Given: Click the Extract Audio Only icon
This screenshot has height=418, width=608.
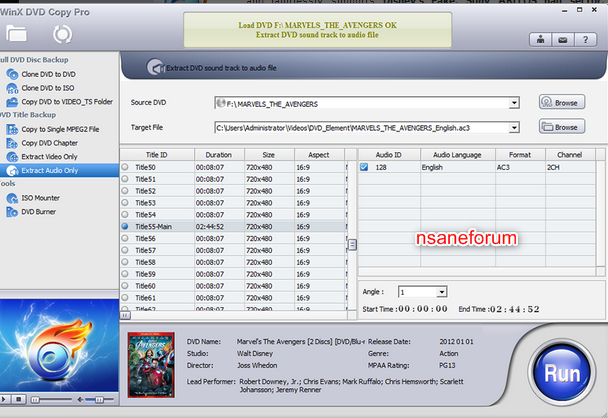Looking at the screenshot, I should click(x=12, y=171).
